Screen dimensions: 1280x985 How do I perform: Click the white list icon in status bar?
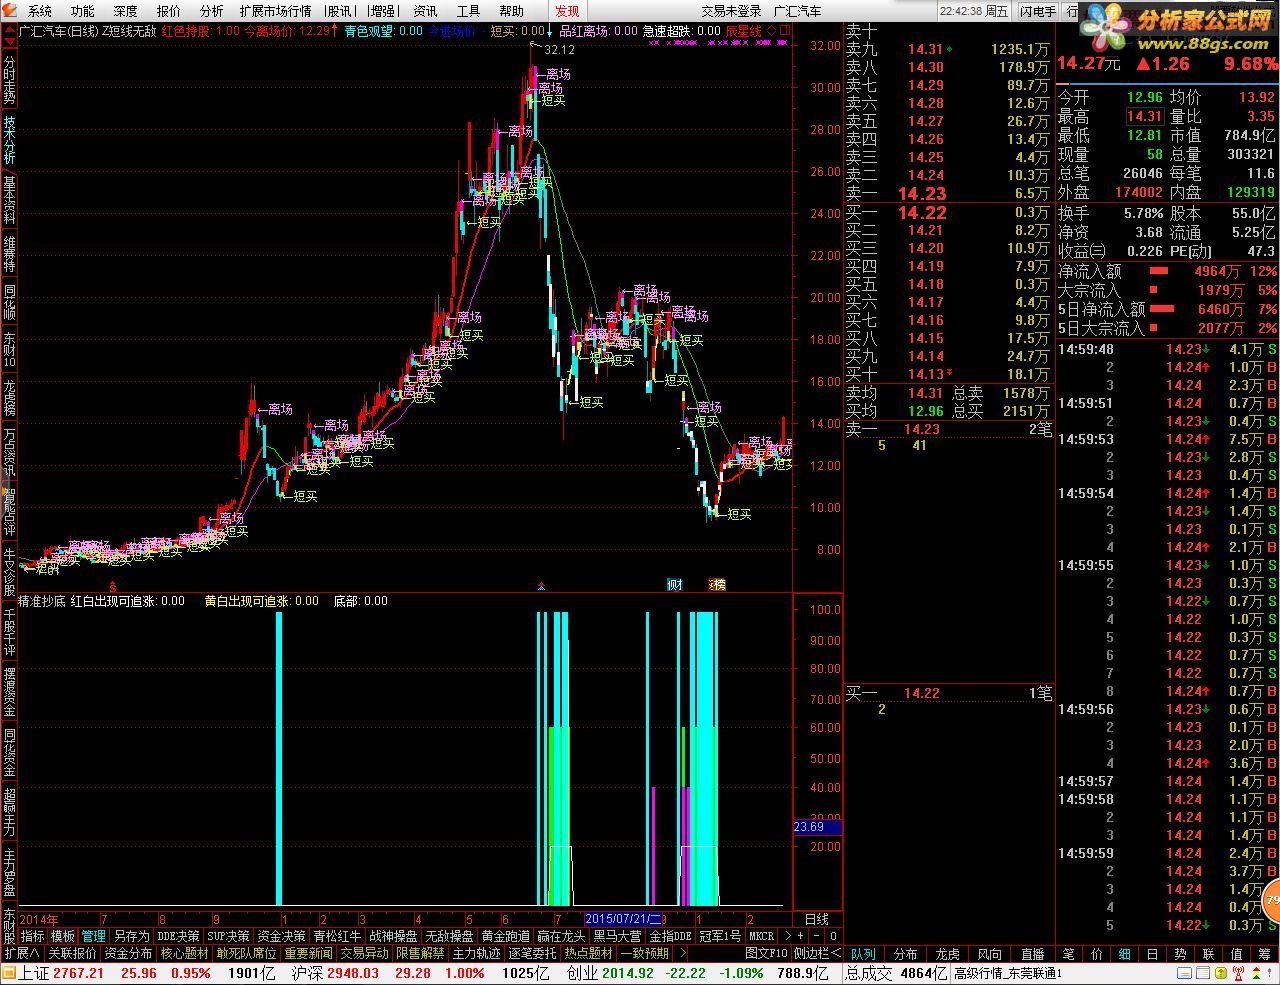pyautogui.click(x=1203, y=973)
